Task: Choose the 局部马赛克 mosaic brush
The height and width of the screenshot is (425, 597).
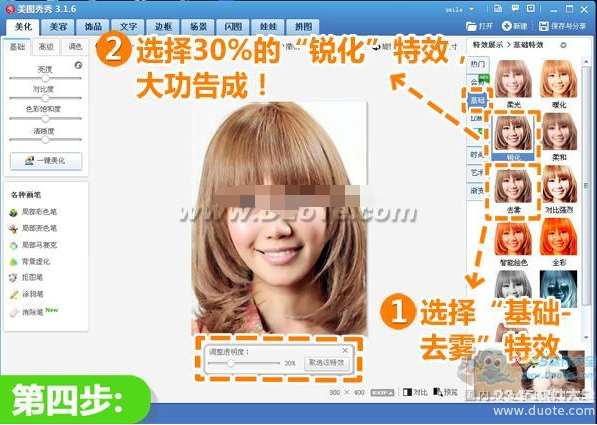Action: [34, 245]
